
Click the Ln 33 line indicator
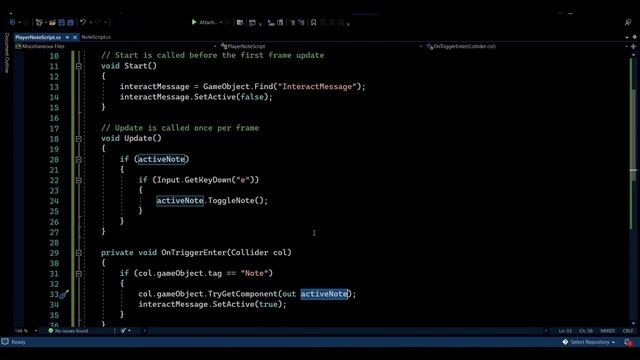click(565, 331)
